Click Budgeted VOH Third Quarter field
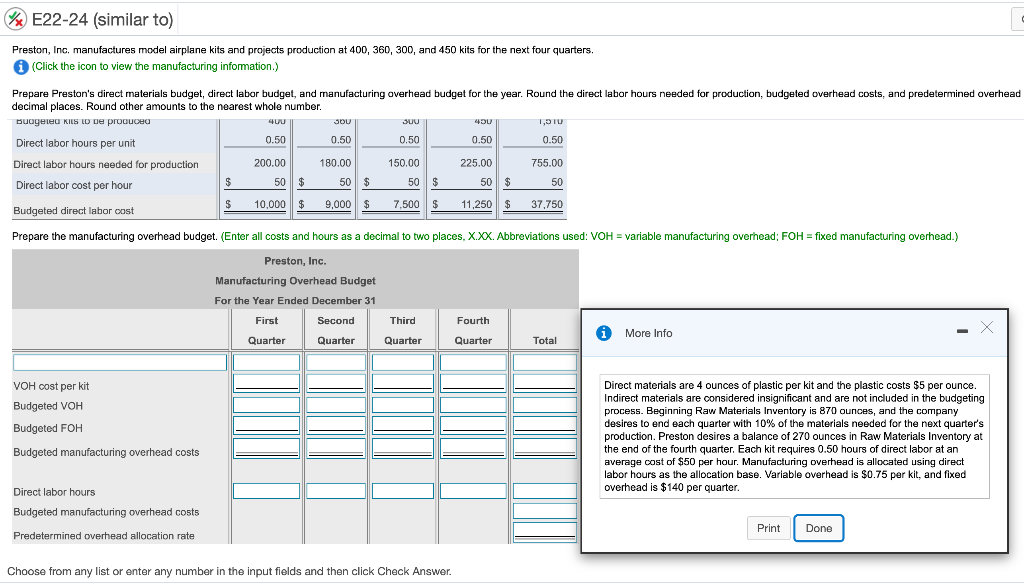1024x584 pixels. pyautogui.click(x=403, y=405)
